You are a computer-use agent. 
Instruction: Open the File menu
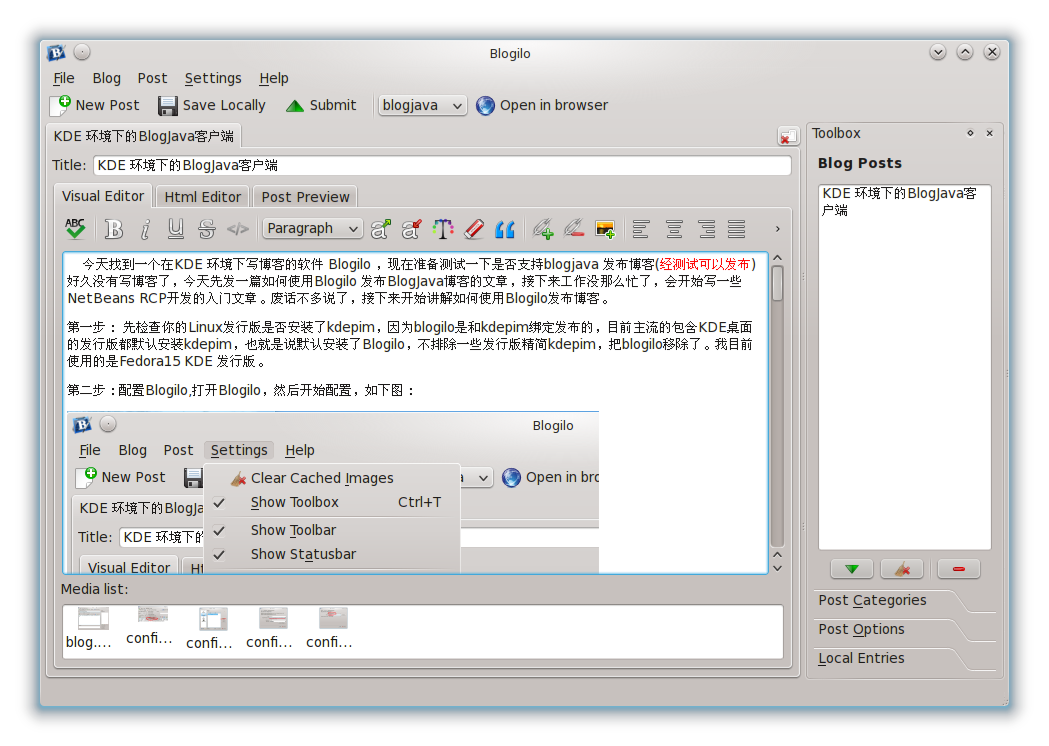tap(64, 78)
